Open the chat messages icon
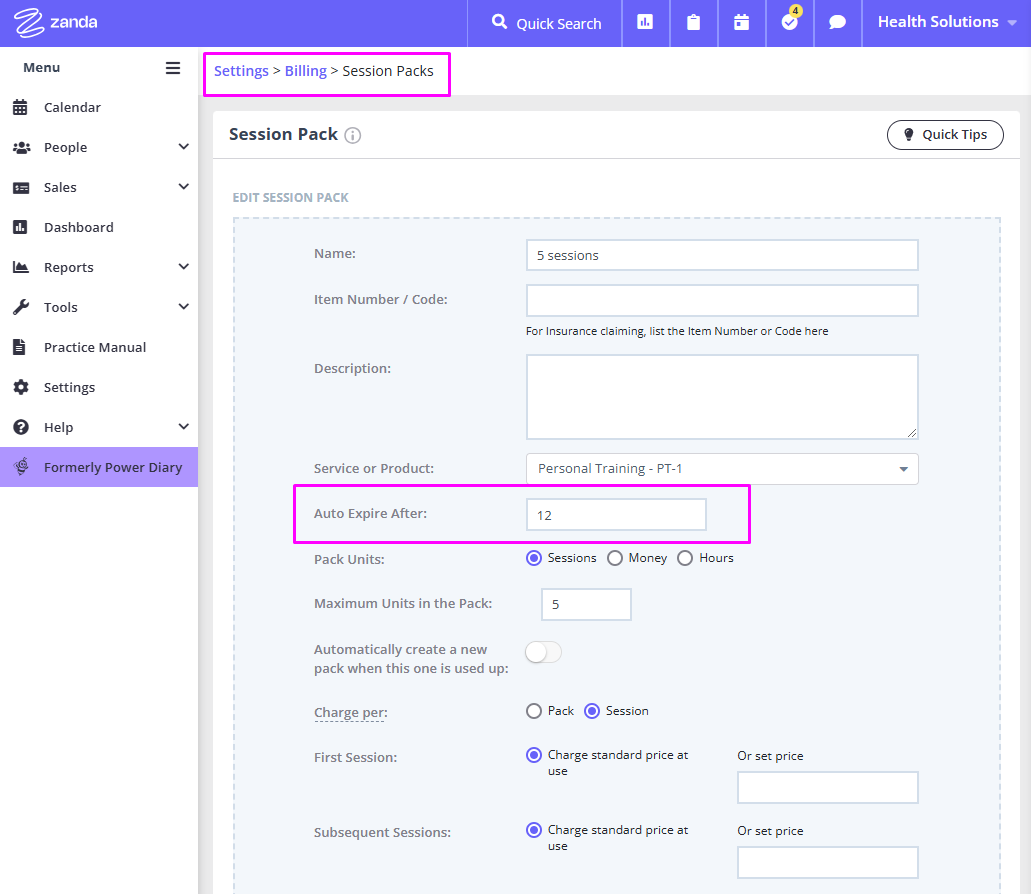The image size is (1031, 894). coord(837,22)
